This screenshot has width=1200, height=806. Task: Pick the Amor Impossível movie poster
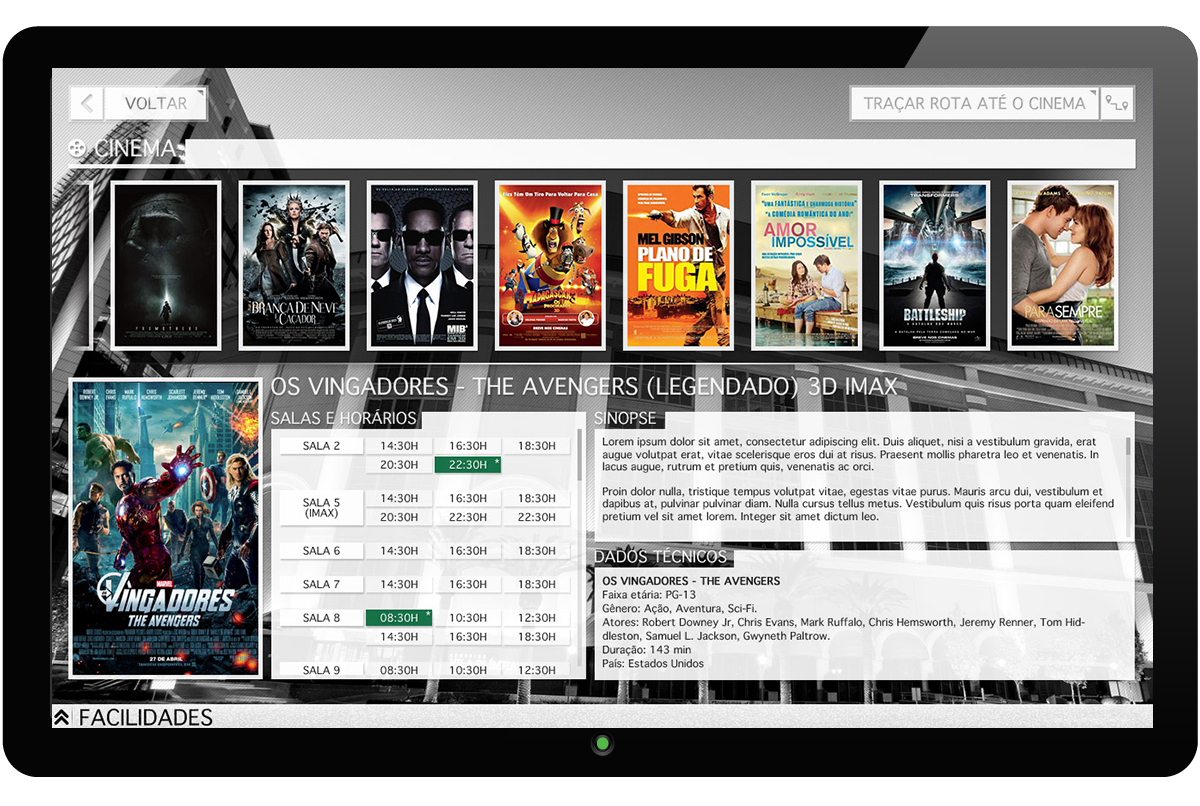pos(806,265)
